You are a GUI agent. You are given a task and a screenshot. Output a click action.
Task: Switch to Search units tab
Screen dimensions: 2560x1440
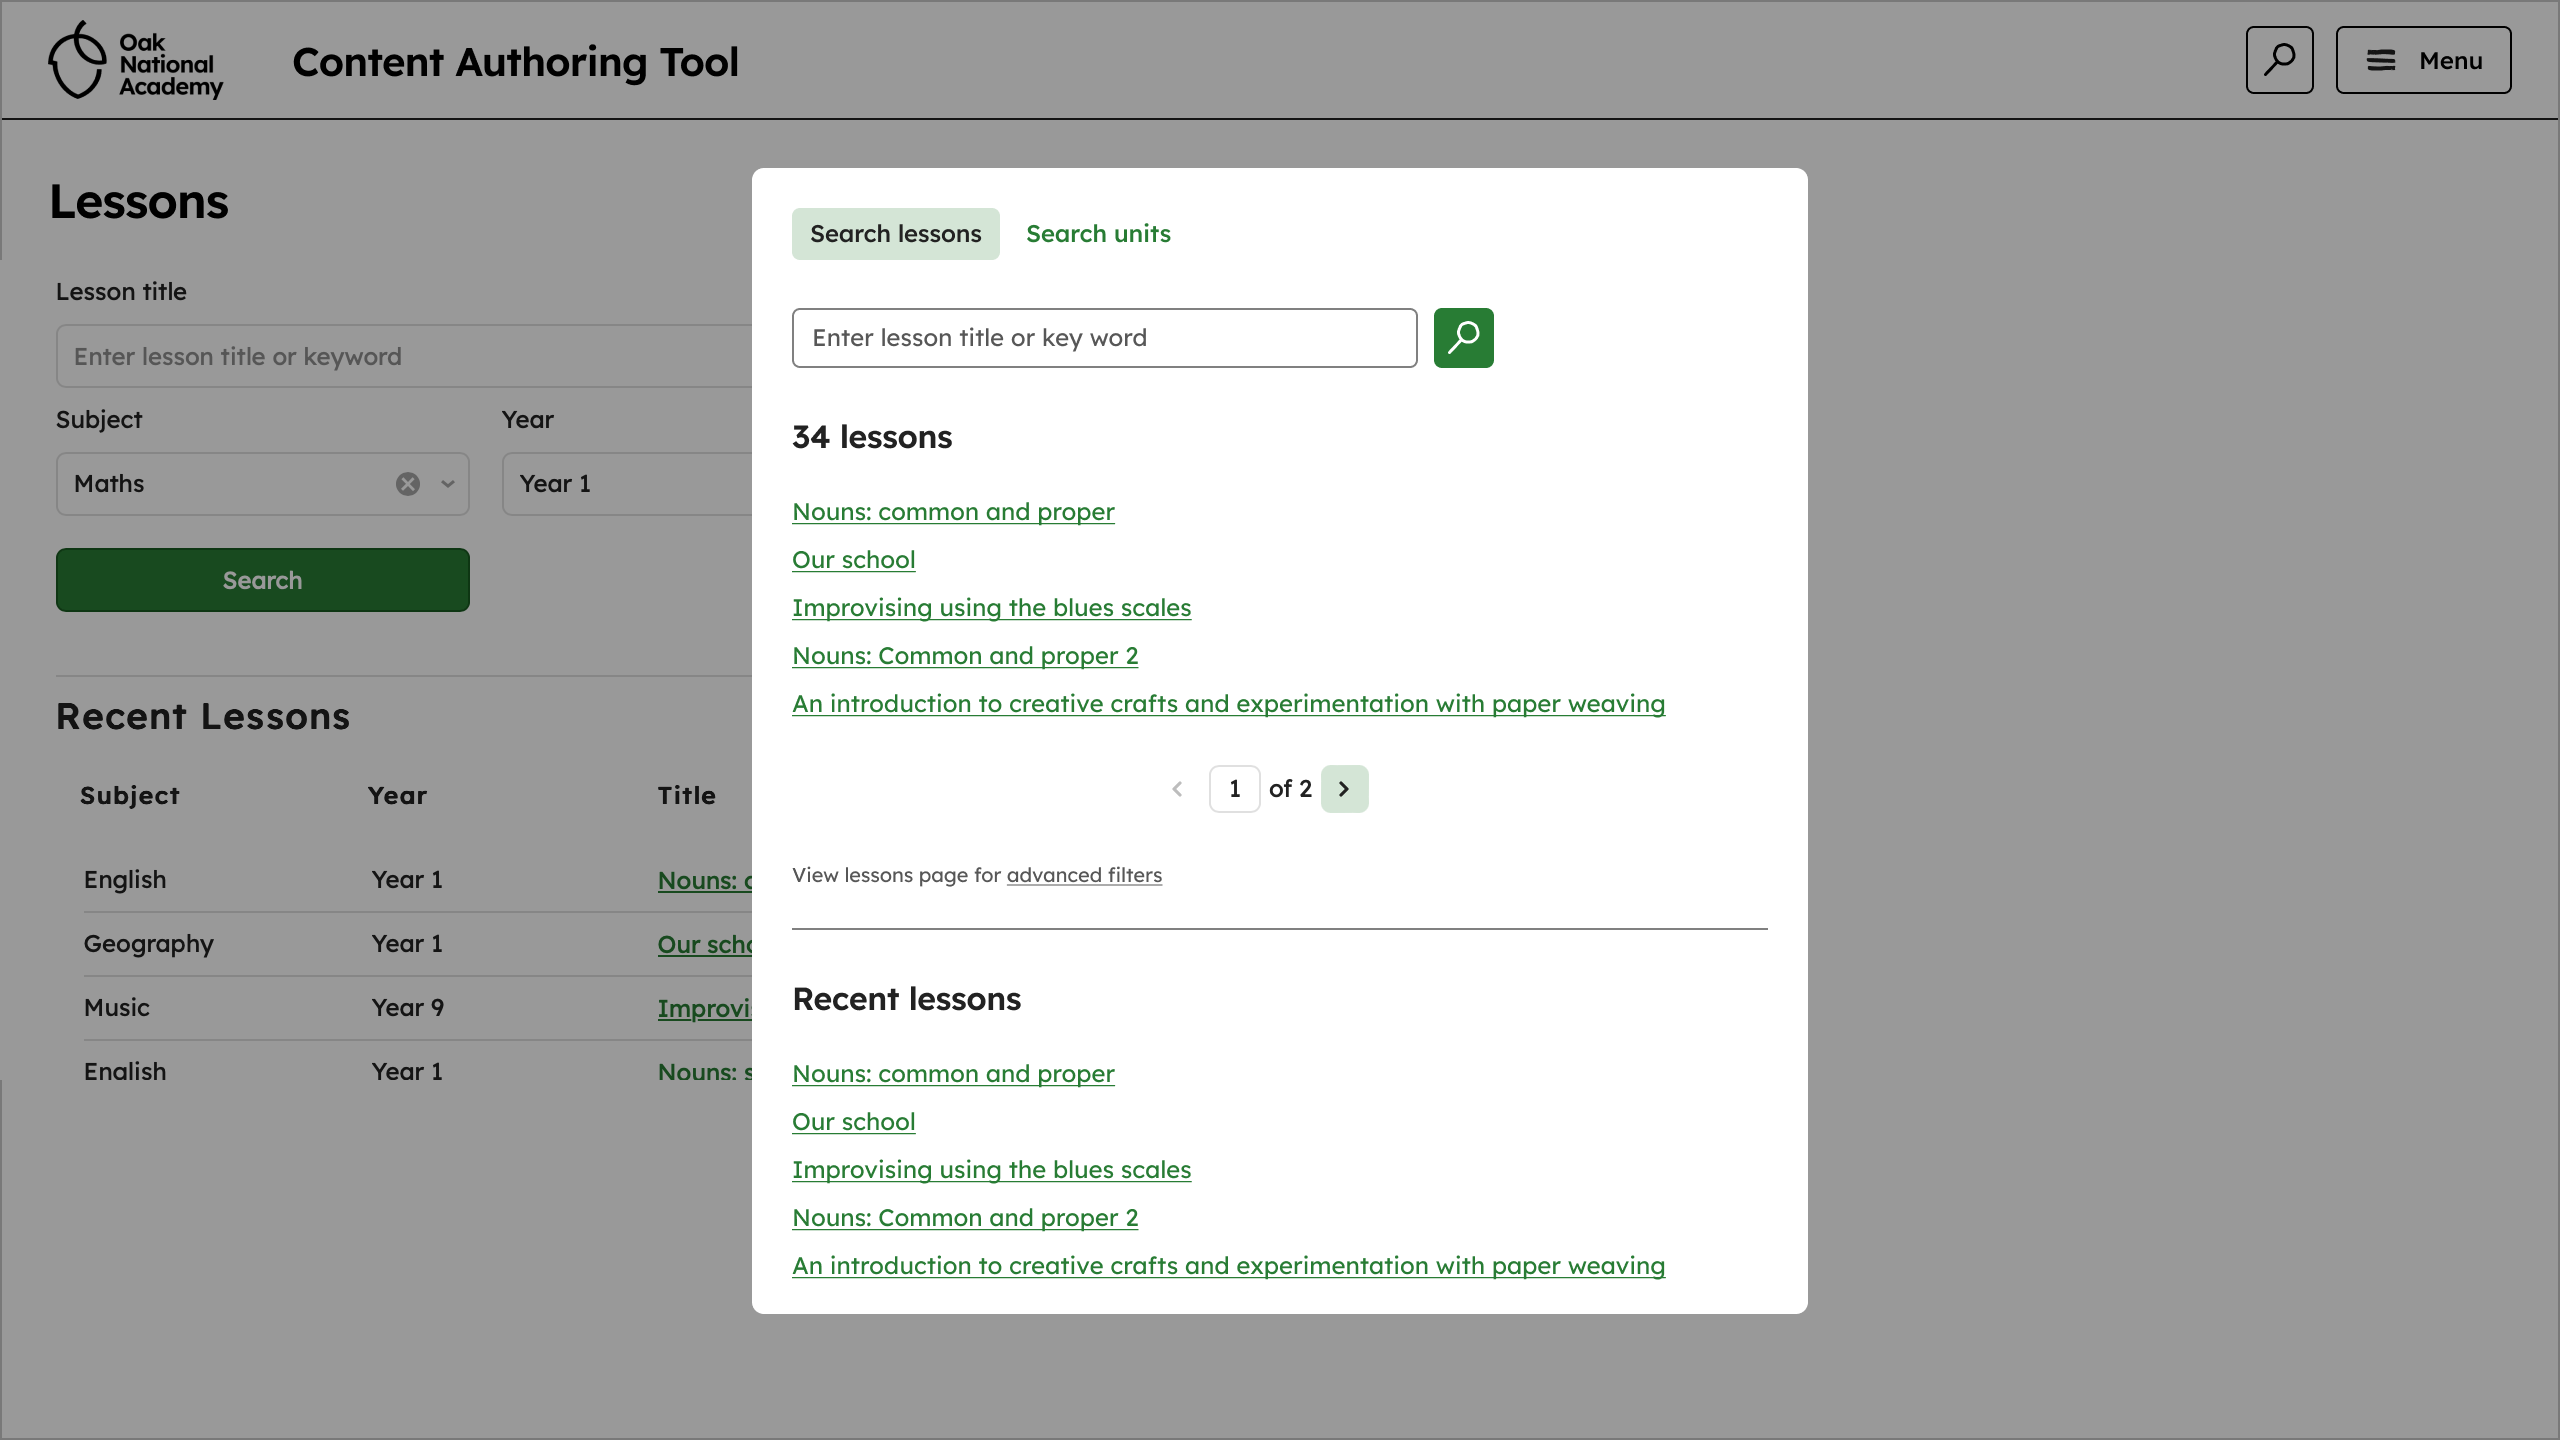point(1099,234)
